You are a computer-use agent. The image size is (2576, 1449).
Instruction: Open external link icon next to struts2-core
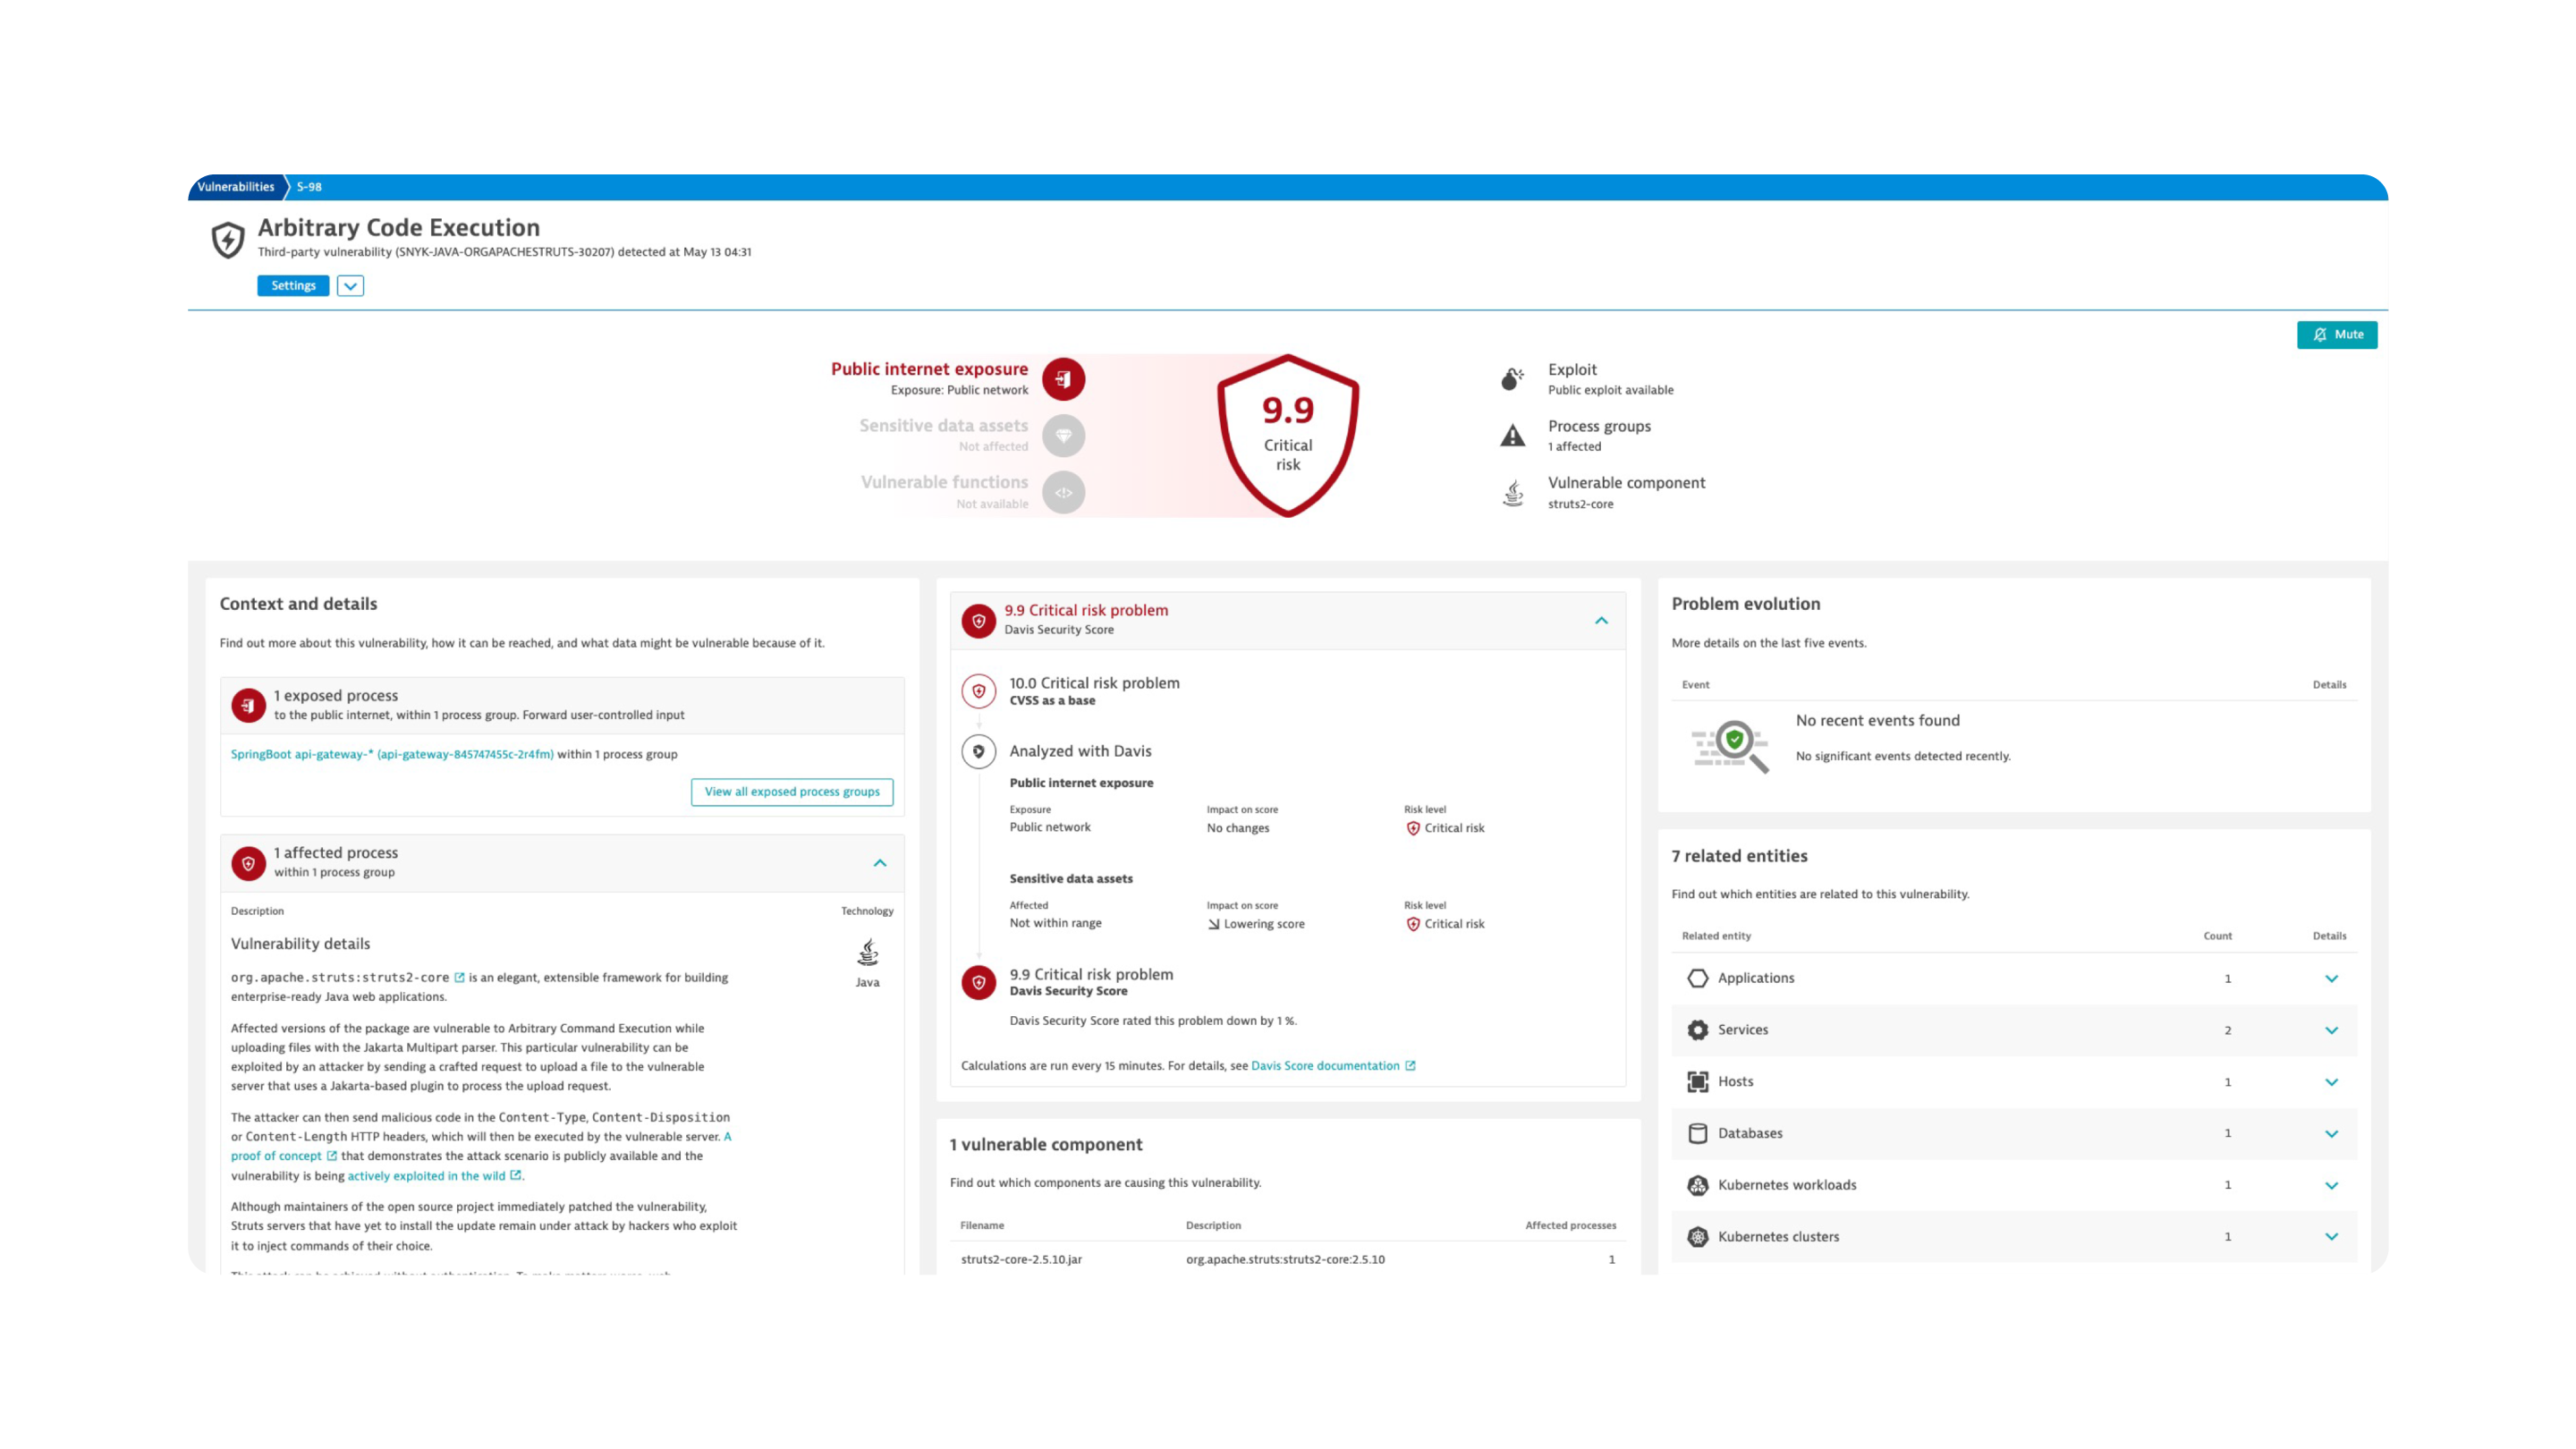(460, 978)
